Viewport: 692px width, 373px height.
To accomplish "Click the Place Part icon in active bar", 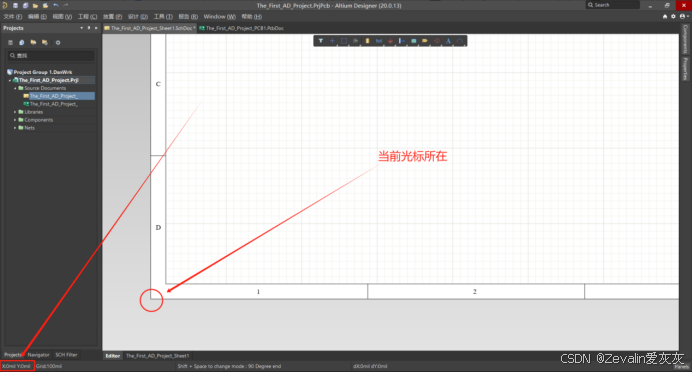I will [367, 41].
